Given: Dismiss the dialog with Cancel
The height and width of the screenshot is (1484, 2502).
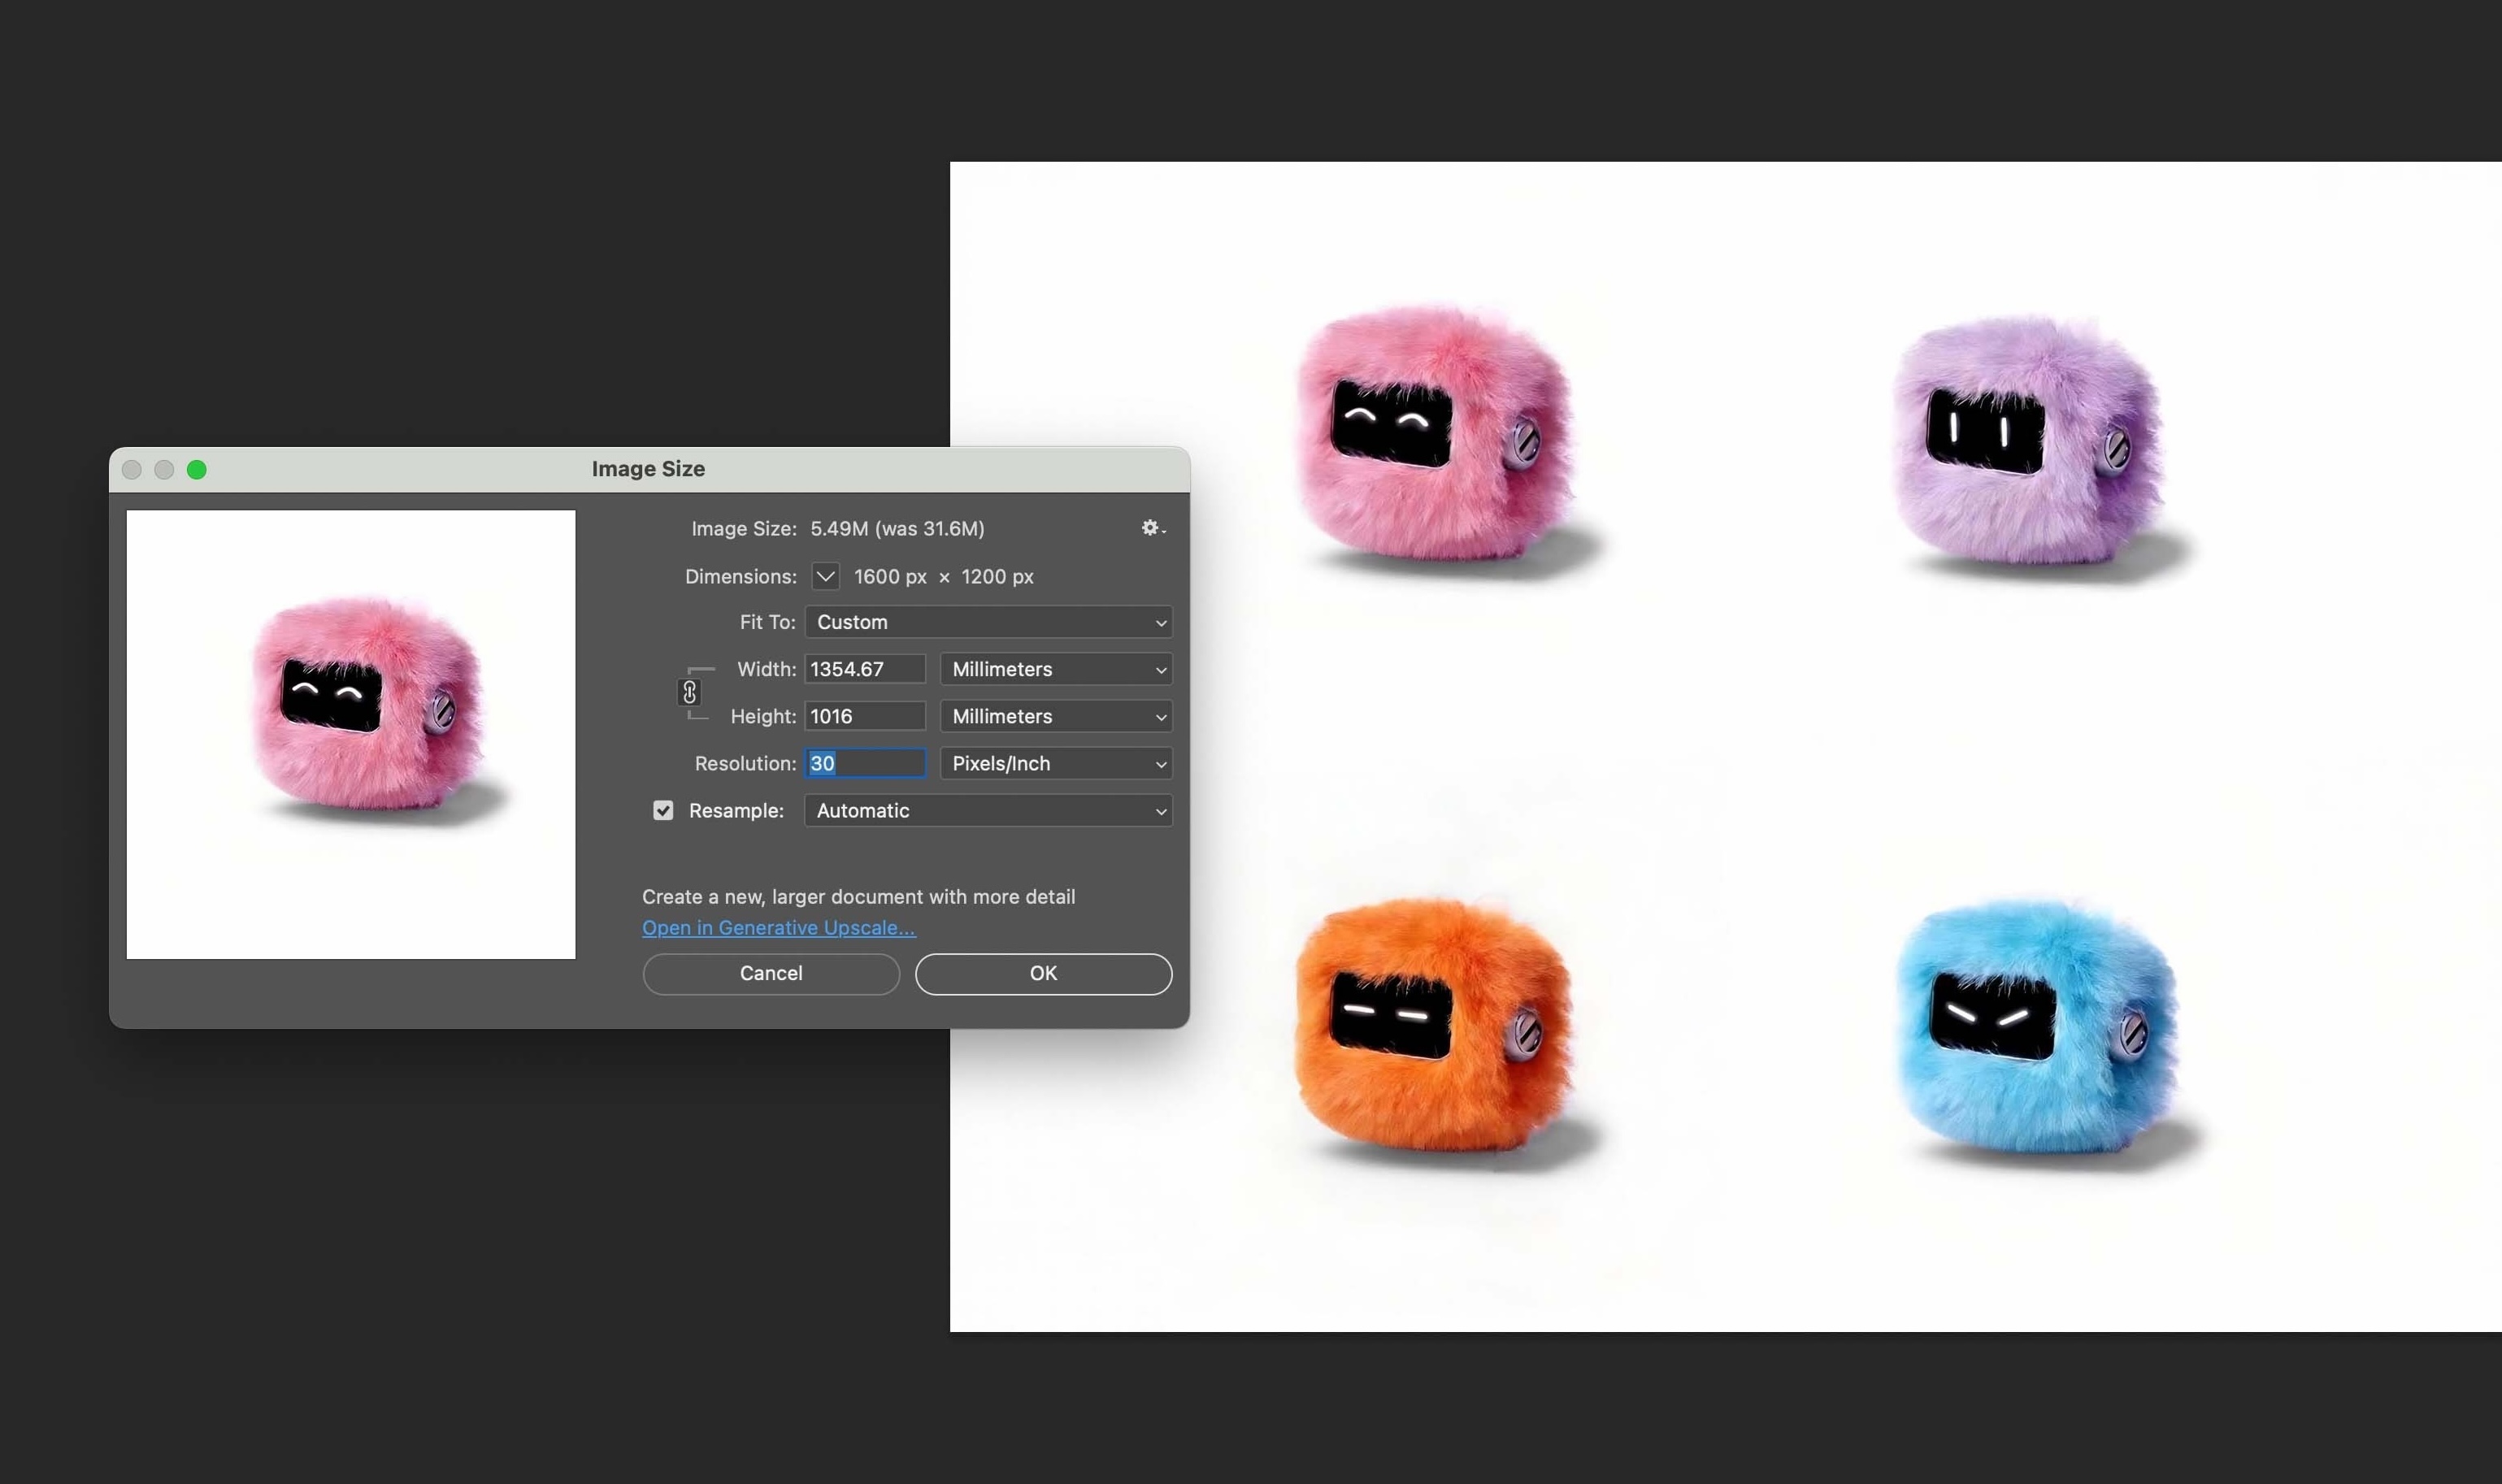Looking at the screenshot, I should point(771,973).
